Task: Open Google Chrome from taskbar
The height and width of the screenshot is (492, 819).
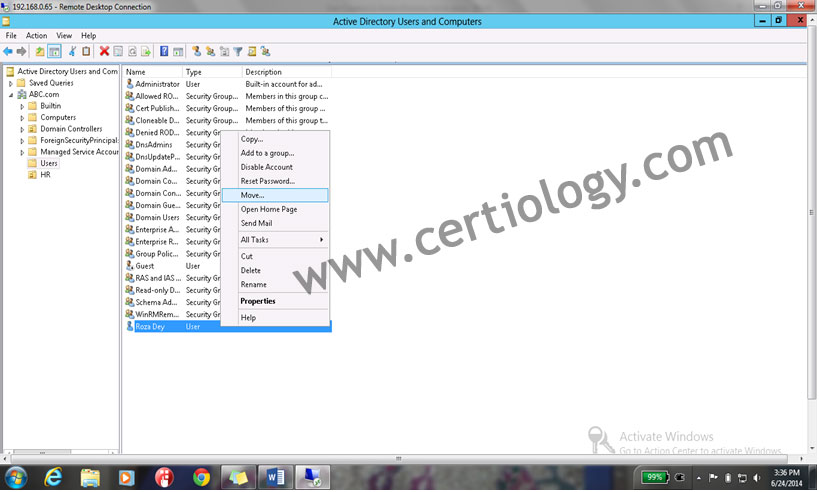Action: point(201,477)
